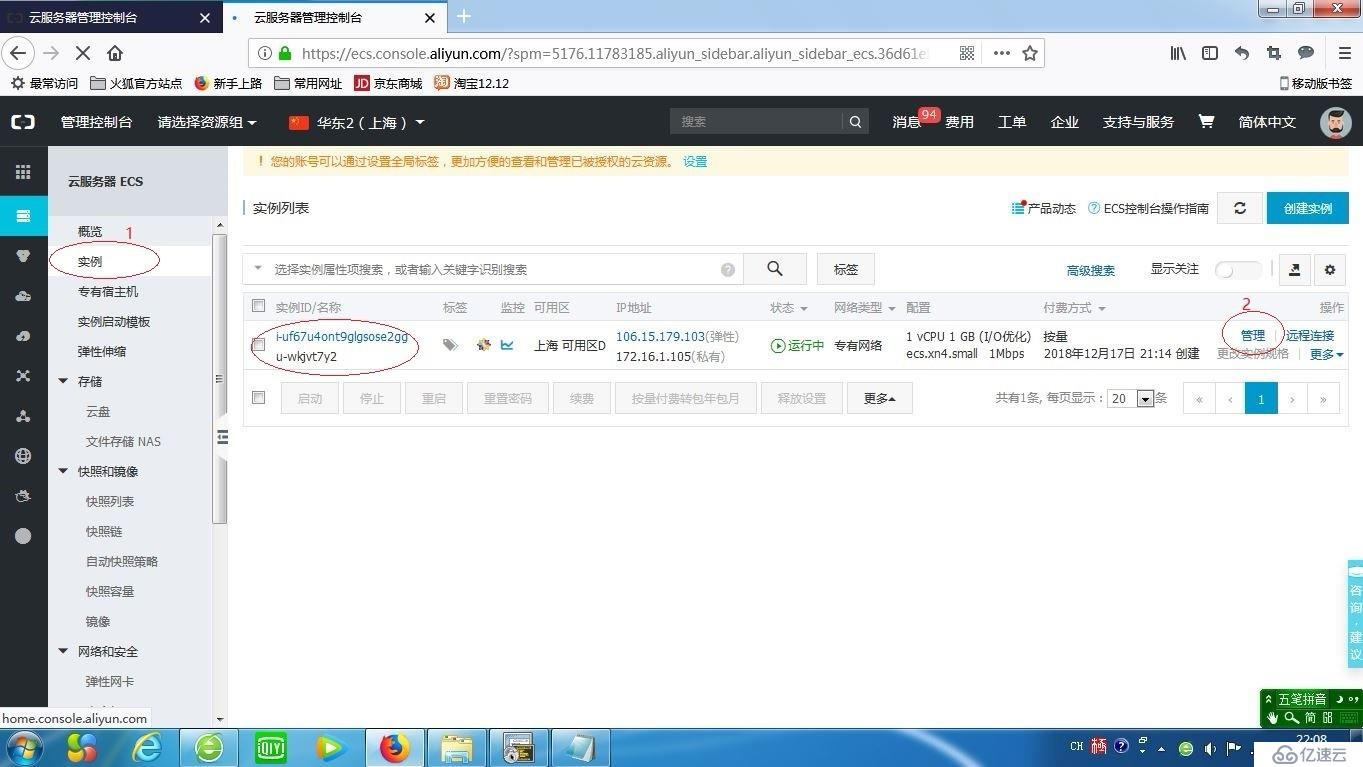Toggle 显示关注 switch

click(1237, 270)
